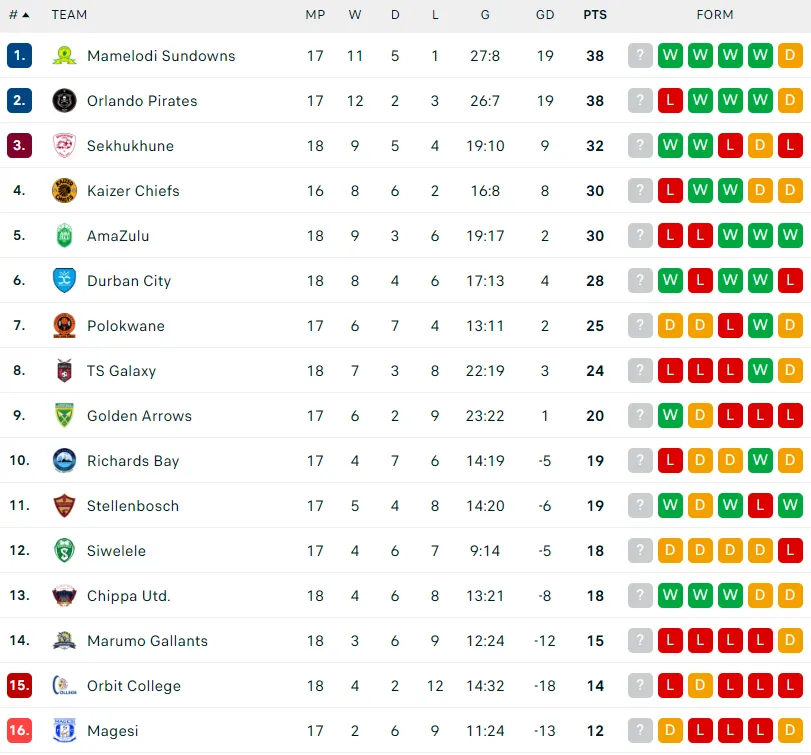Click the Orlando Pirates club logo
This screenshot has height=755, width=811.
(x=64, y=101)
